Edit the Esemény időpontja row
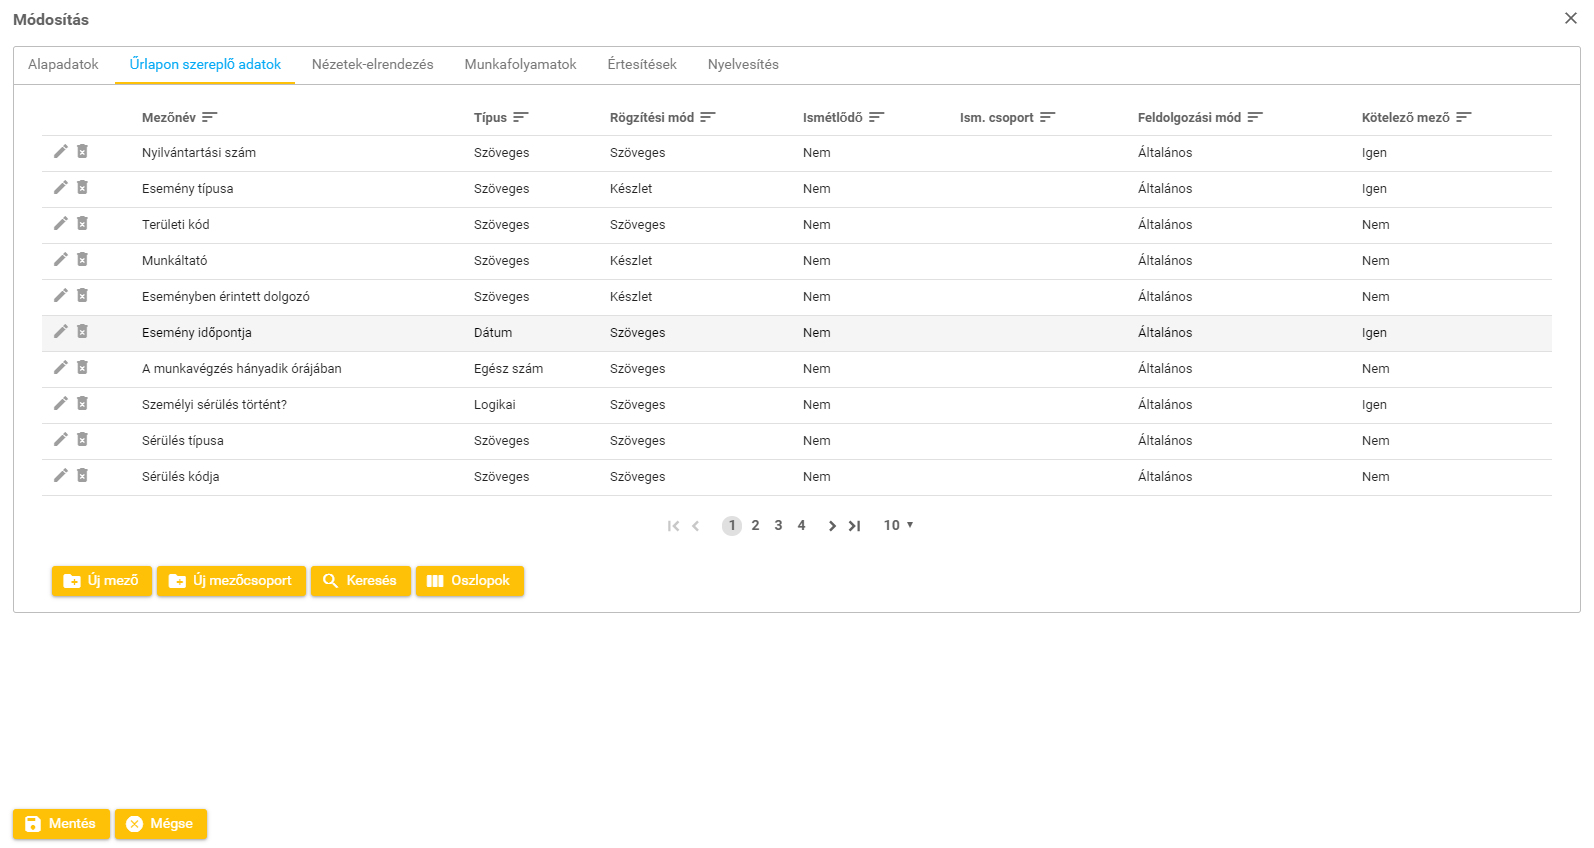The height and width of the screenshot is (848, 1594). [x=61, y=332]
